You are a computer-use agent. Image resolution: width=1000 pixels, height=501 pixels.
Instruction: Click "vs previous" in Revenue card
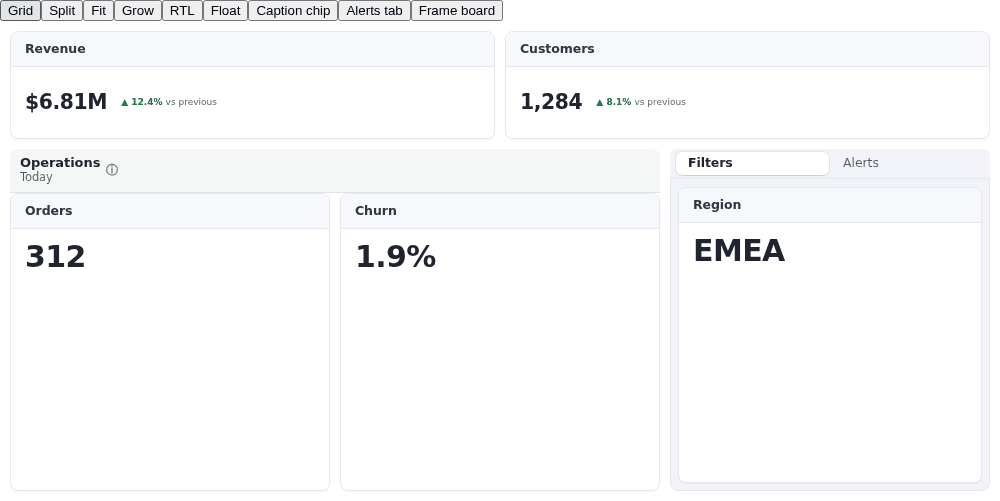191,102
